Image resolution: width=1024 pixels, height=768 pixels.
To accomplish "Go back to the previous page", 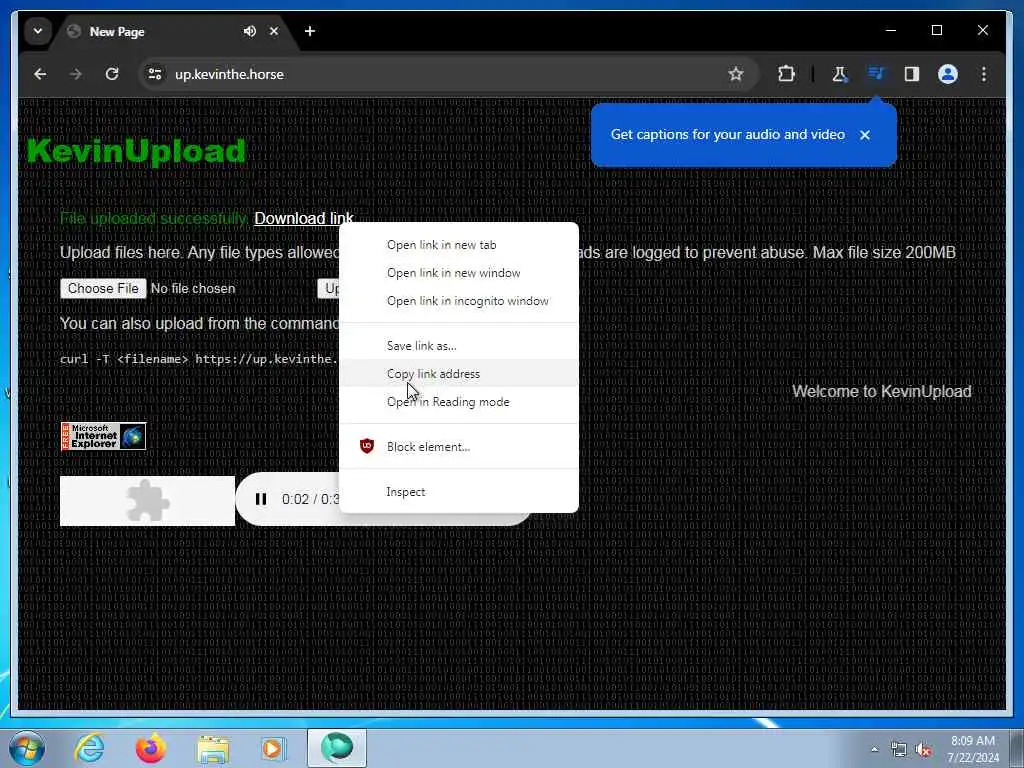I will (x=40, y=74).
